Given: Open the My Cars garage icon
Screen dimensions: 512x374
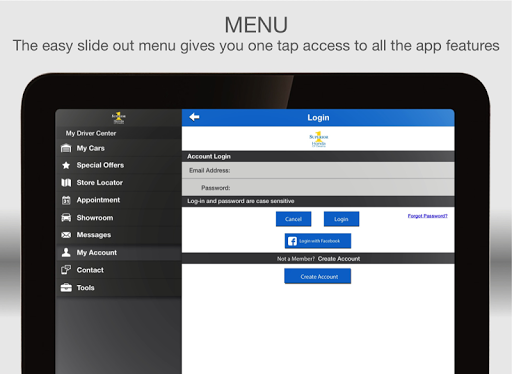Looking at the screenshot, I should 66,148.
